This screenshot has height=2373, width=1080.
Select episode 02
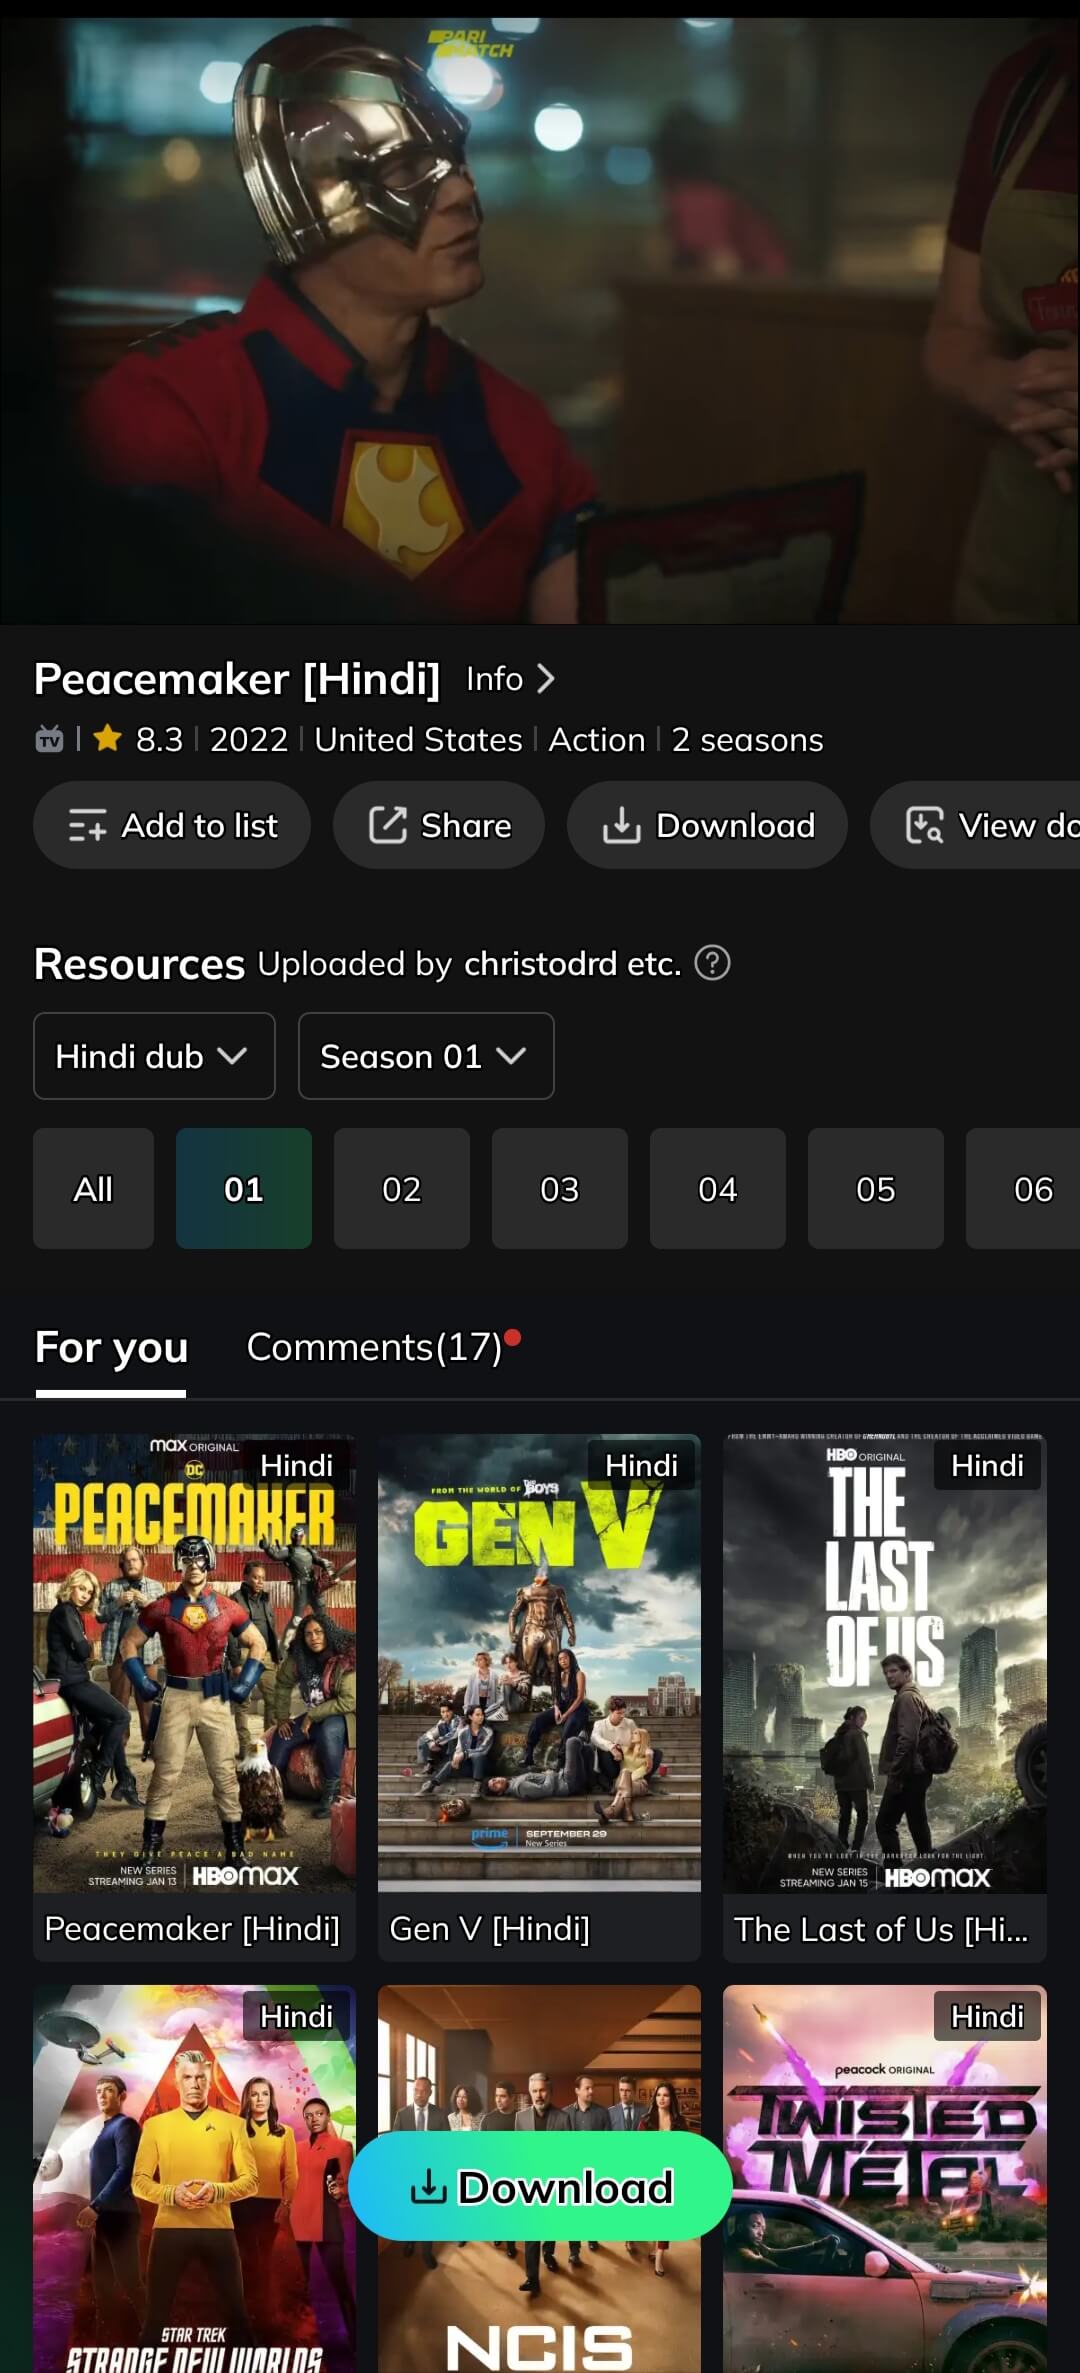point(401,1188)
